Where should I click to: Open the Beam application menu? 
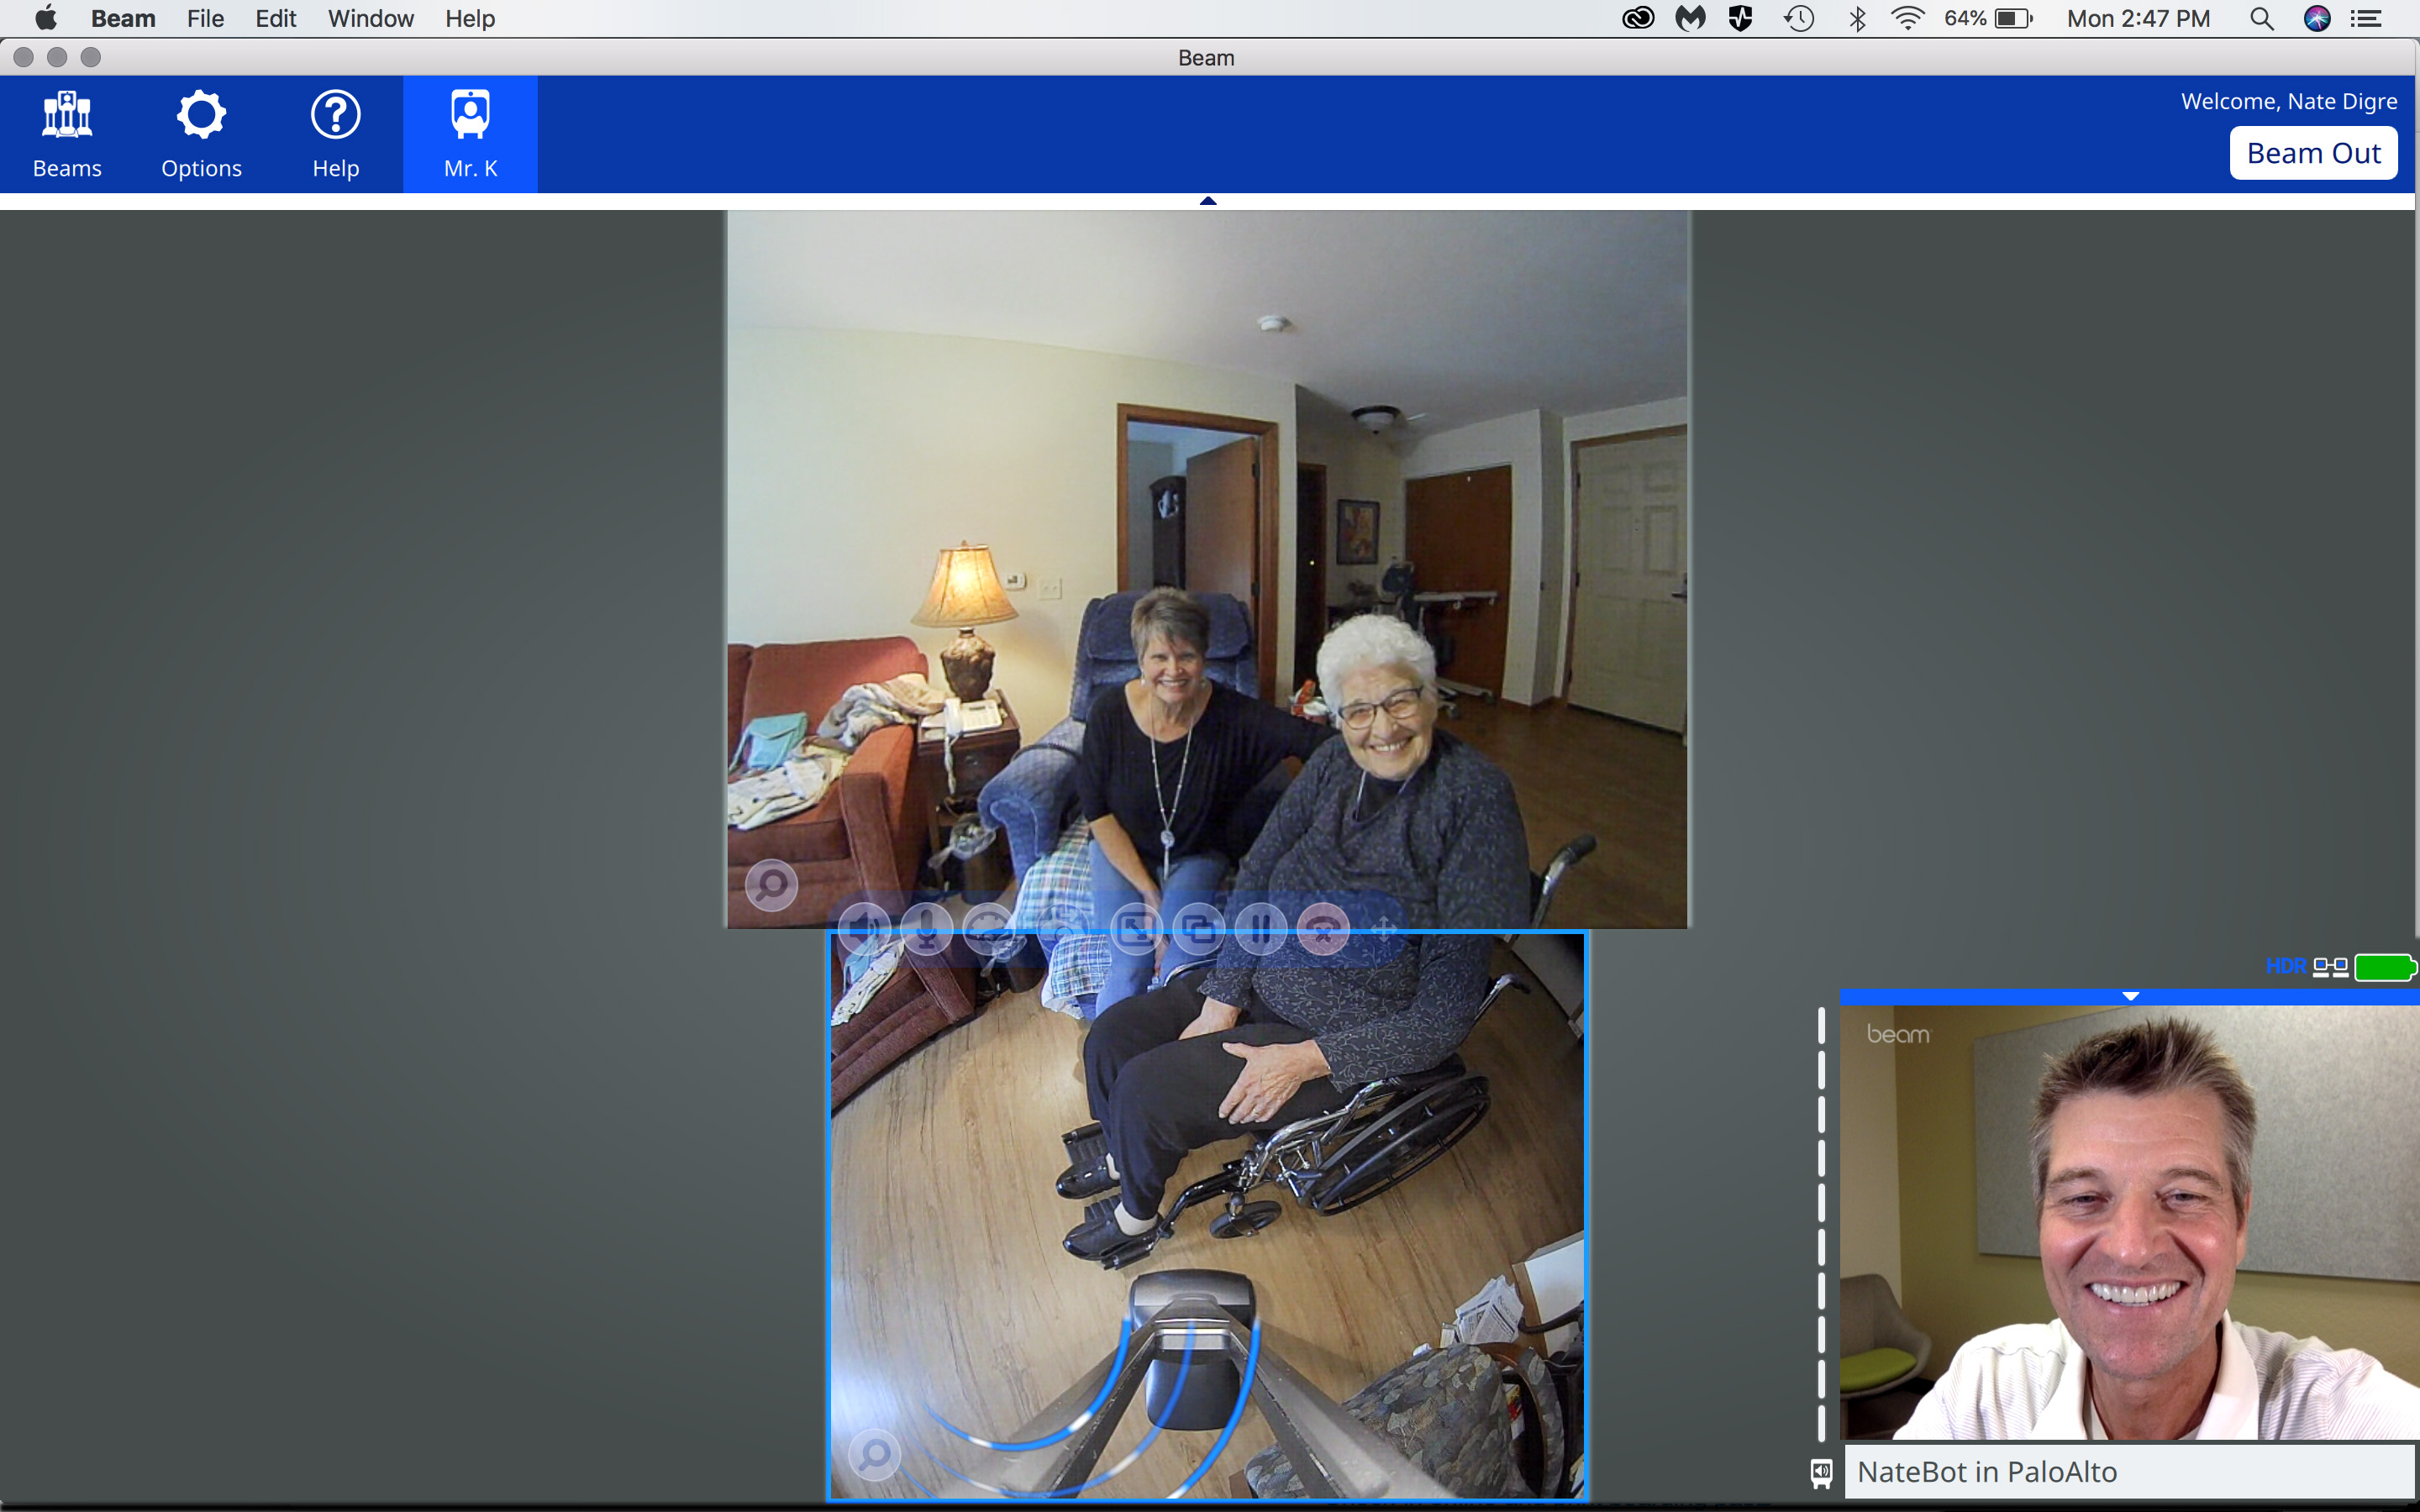click(x=123, y=18)
